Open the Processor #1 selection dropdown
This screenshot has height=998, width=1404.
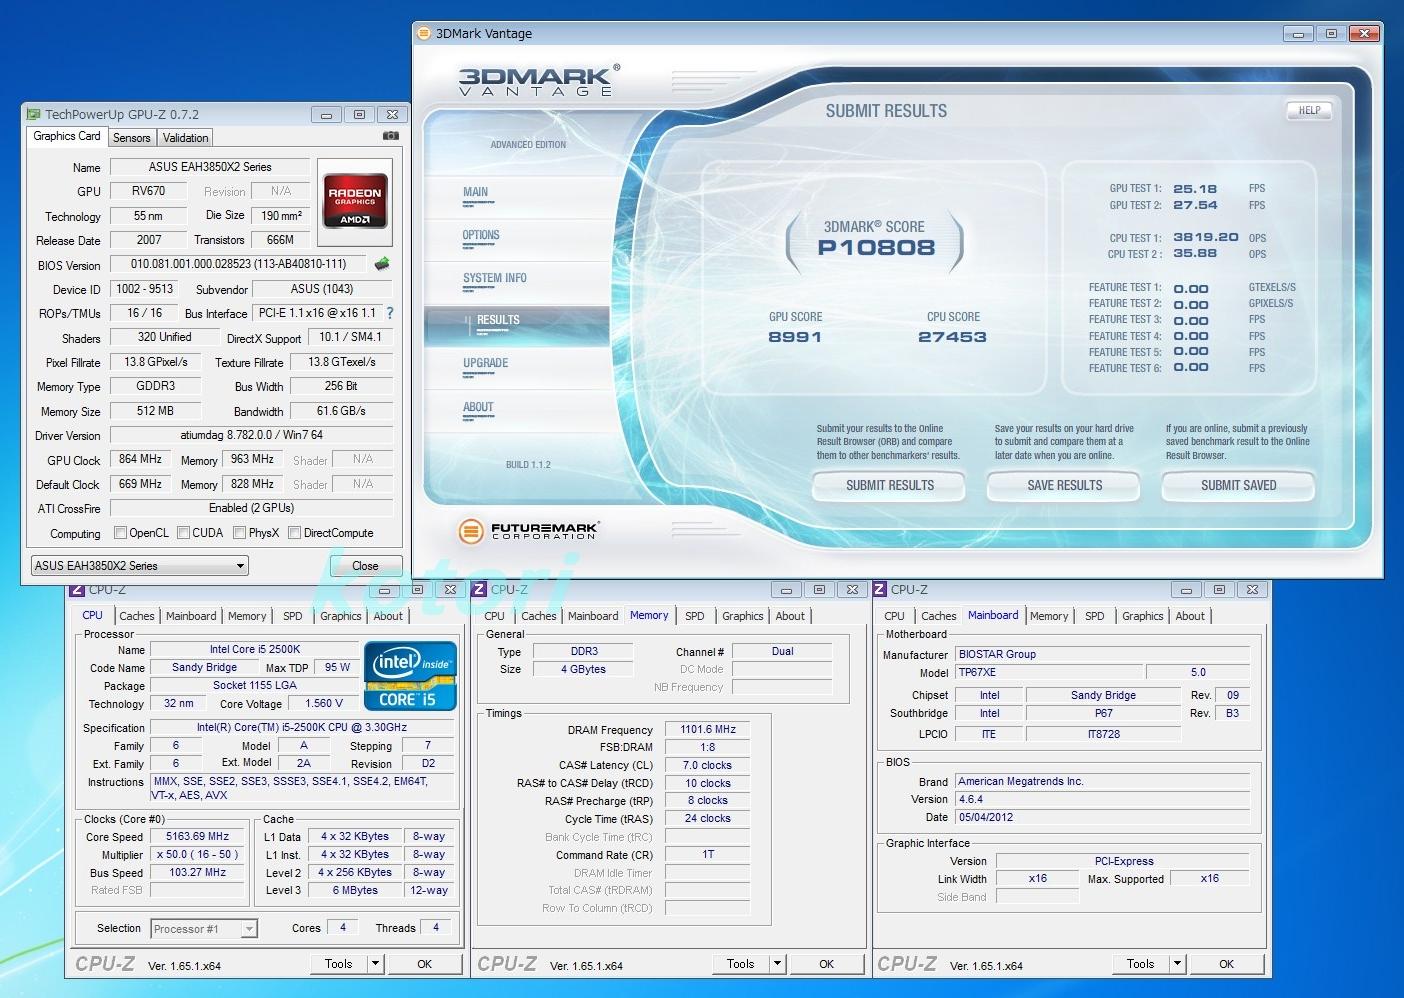click(204, 929)
